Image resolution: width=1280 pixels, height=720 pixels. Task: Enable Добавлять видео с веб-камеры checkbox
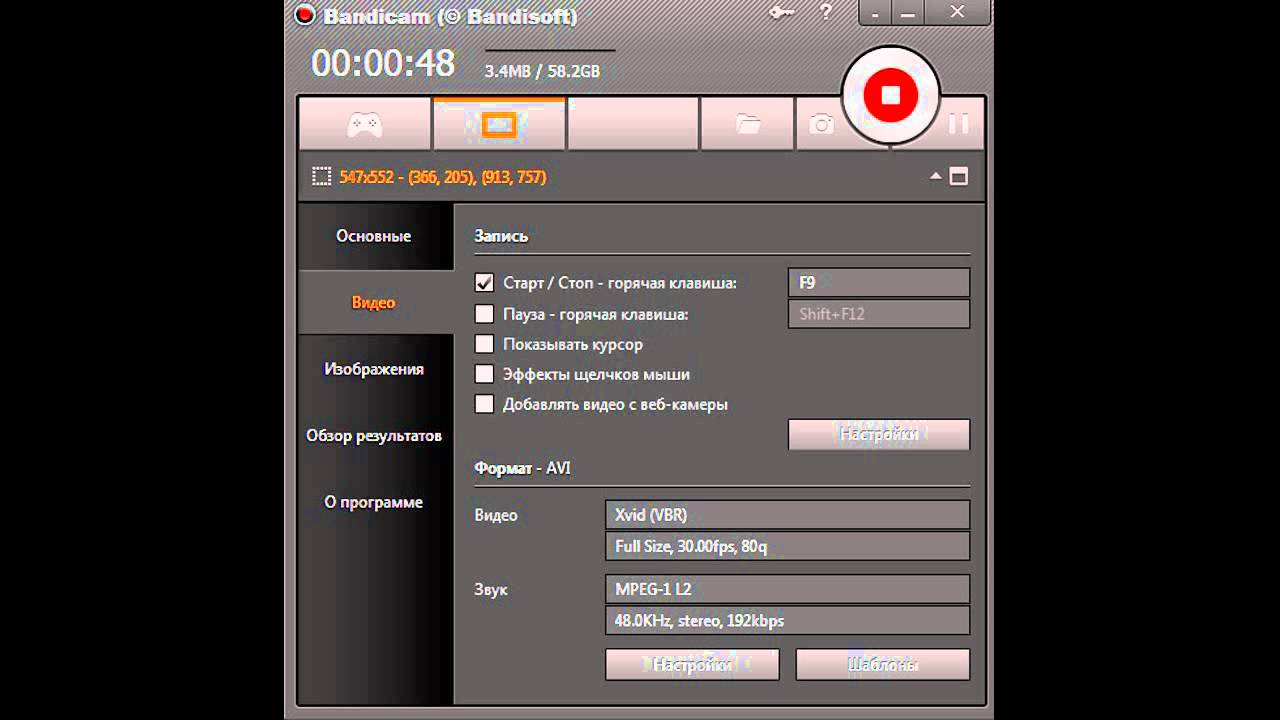pyautogui.click(x=484, y=404)
